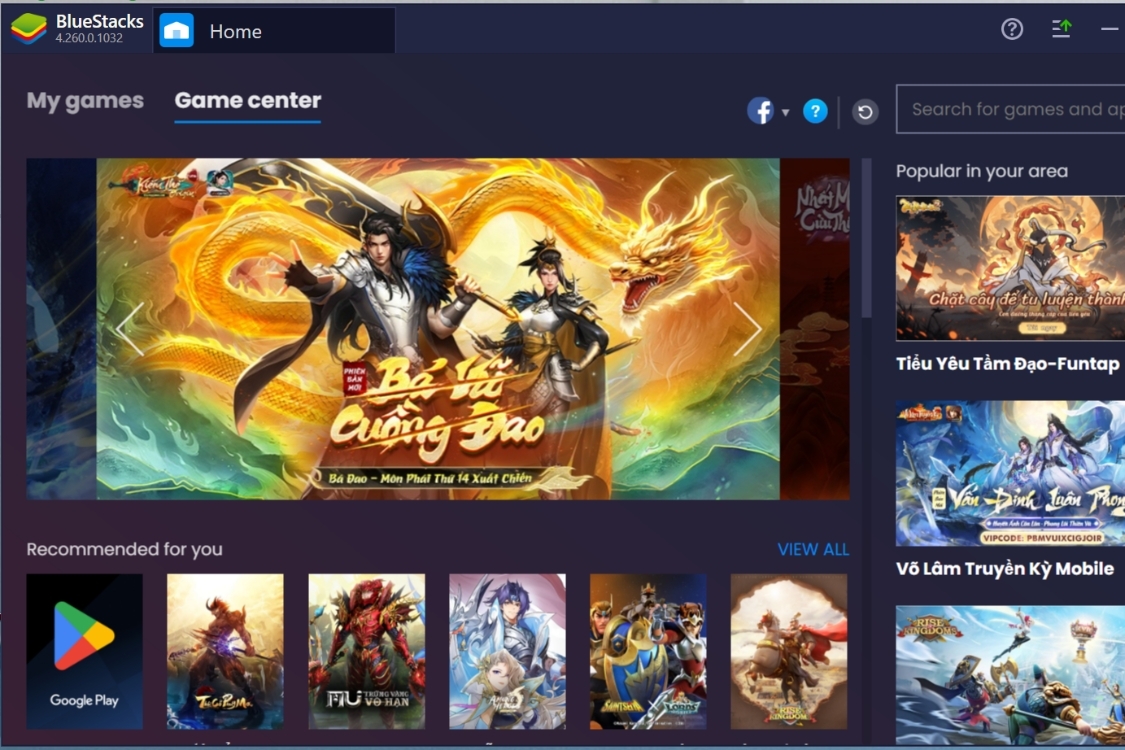
Task: Click the next banner preview on the right edge
Action: tap(815, 329)
